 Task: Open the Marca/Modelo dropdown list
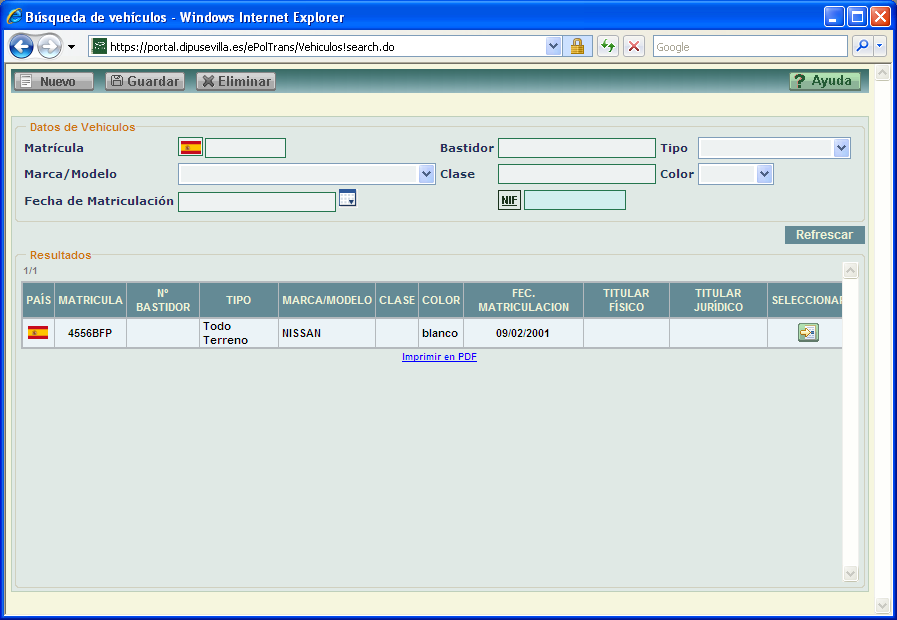click(x=427, y=174)
